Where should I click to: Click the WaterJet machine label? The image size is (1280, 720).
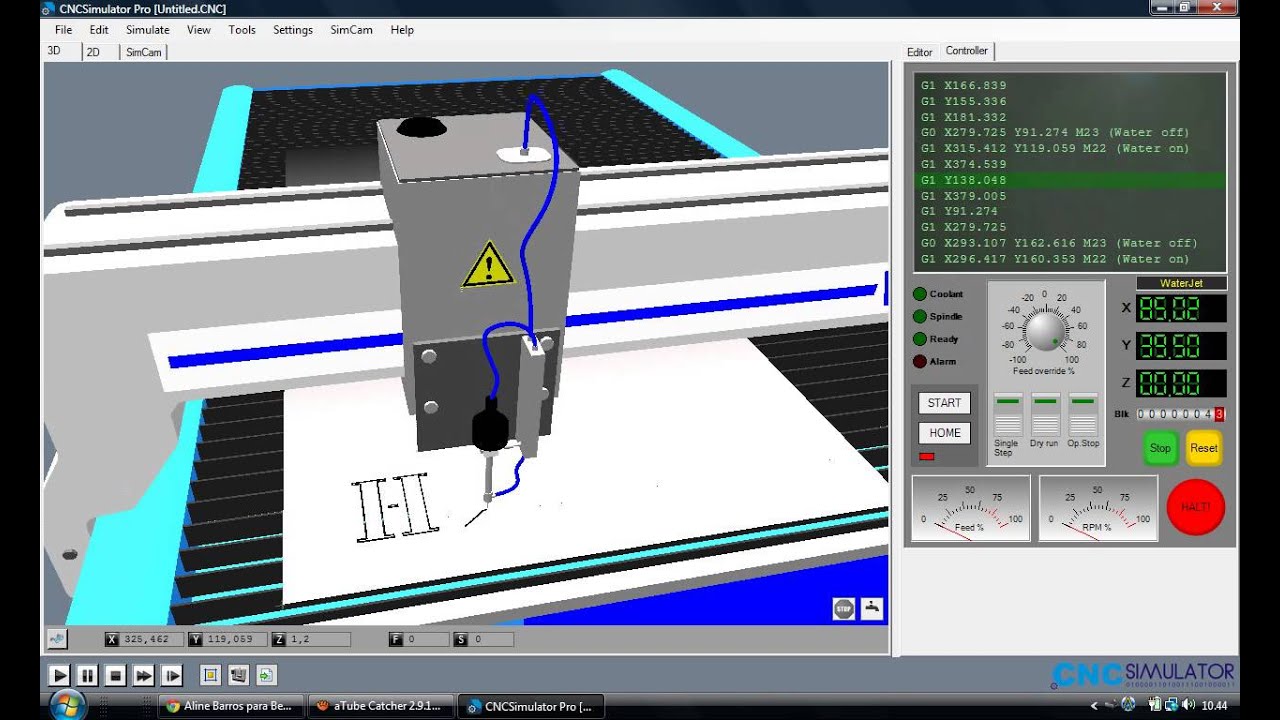click(x=1181, y=283)
